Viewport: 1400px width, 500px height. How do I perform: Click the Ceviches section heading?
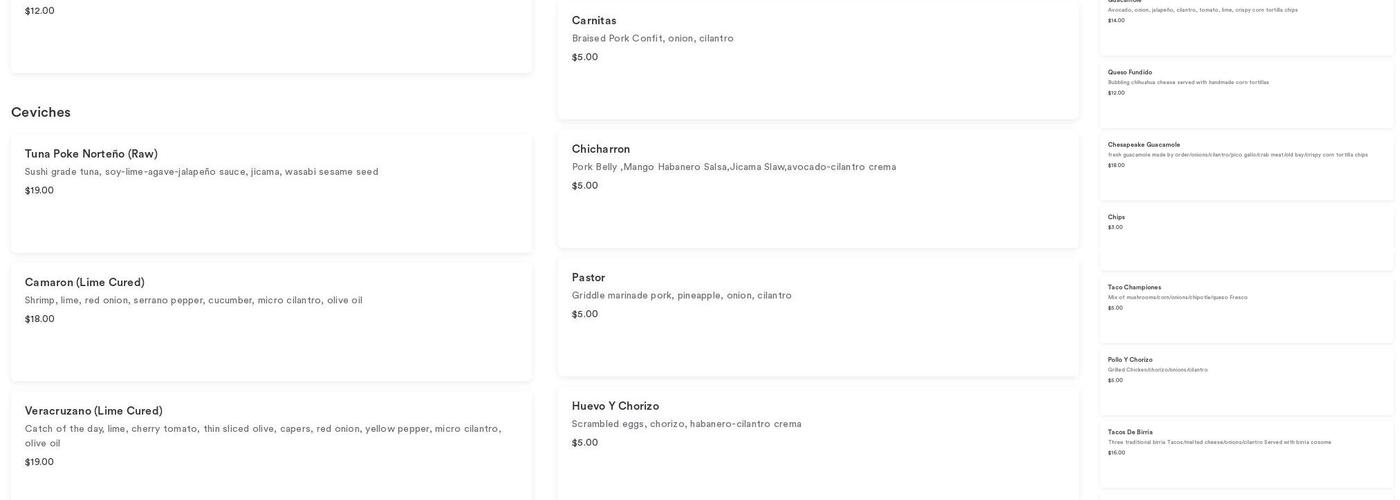click(x=41, y=112)
